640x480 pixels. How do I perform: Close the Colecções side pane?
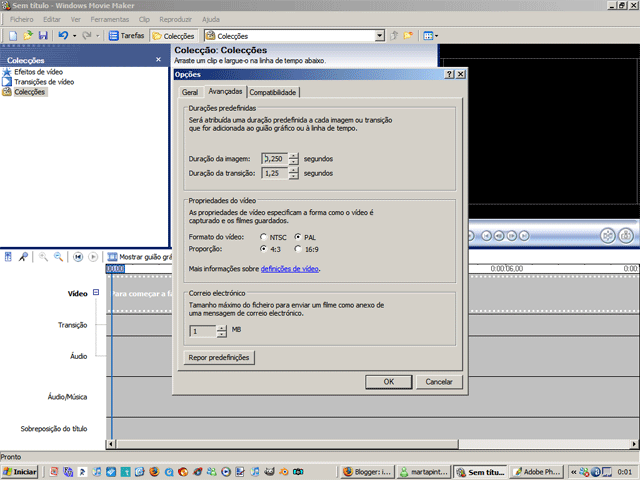click(158, 60)
